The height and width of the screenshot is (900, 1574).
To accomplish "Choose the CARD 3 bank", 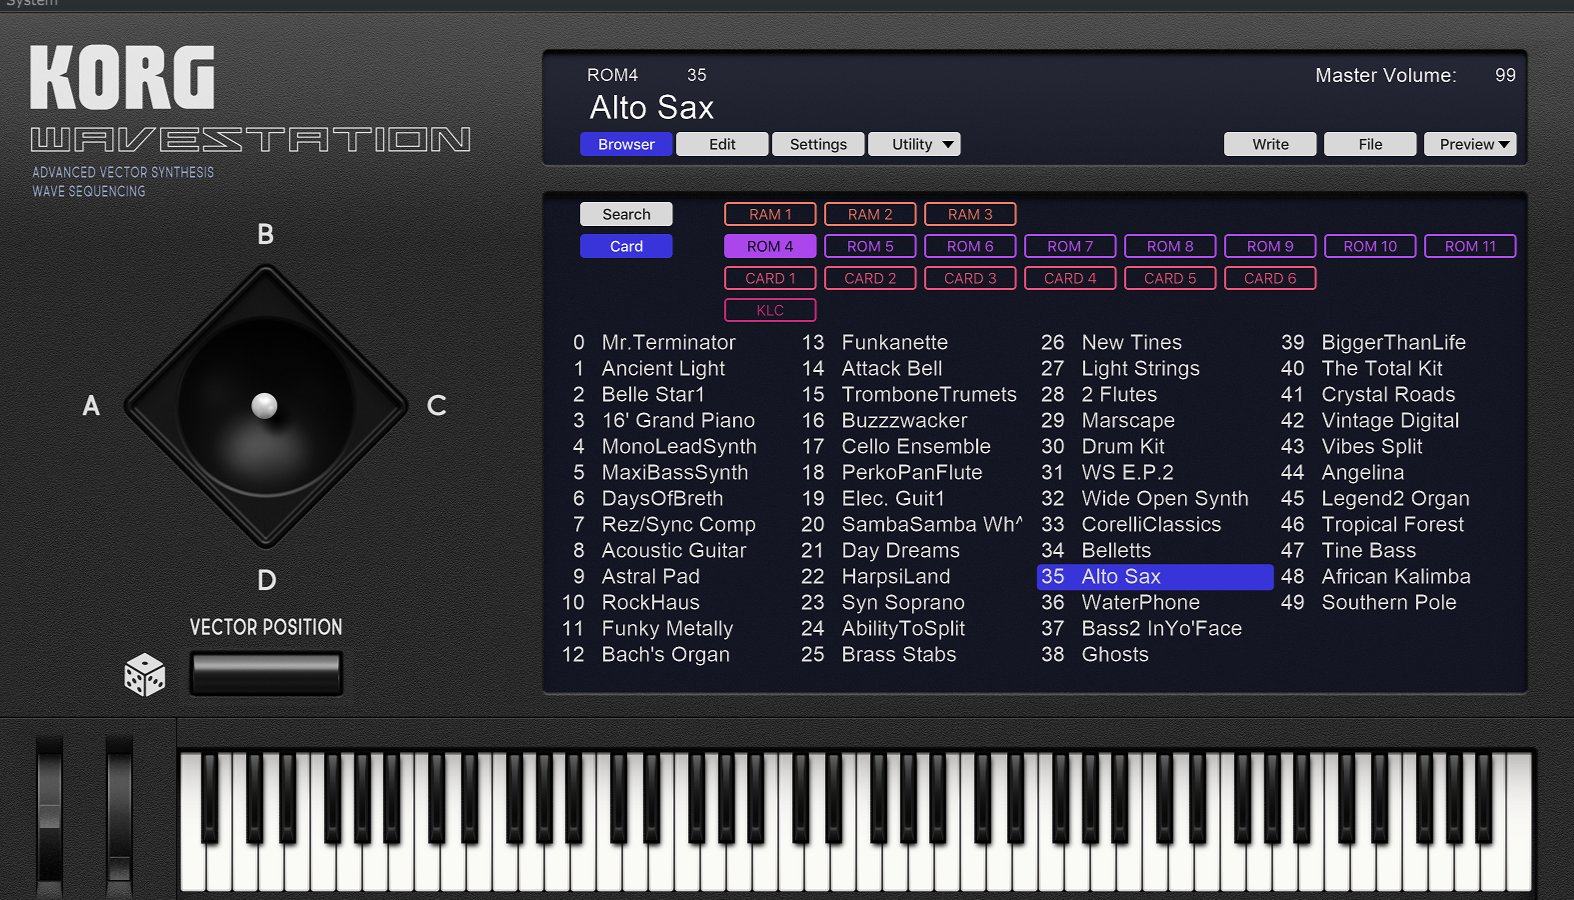I will (x=970, y=278).
